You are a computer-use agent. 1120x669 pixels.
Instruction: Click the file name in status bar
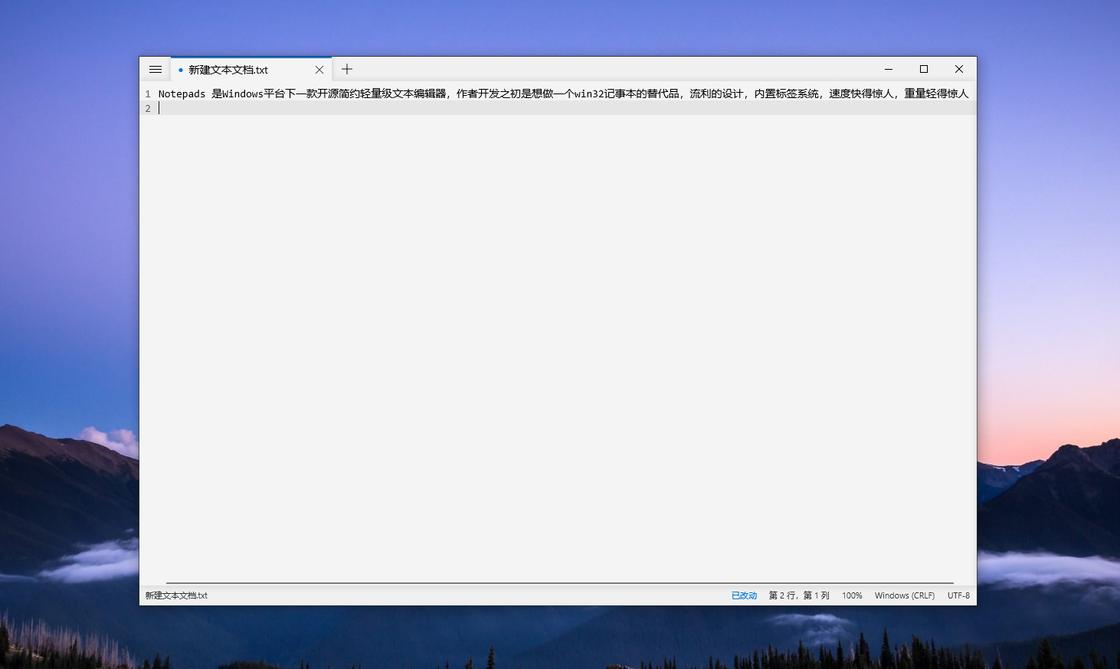pyautogui.click(x=176, y=595)
